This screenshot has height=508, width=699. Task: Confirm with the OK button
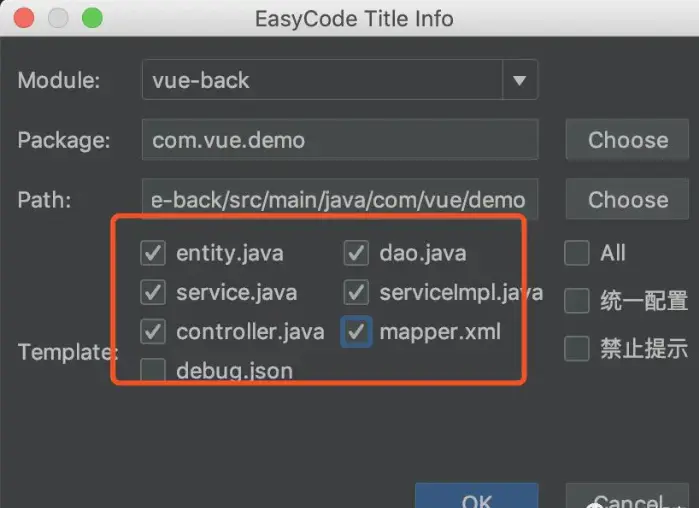click(x=477, y=496)
